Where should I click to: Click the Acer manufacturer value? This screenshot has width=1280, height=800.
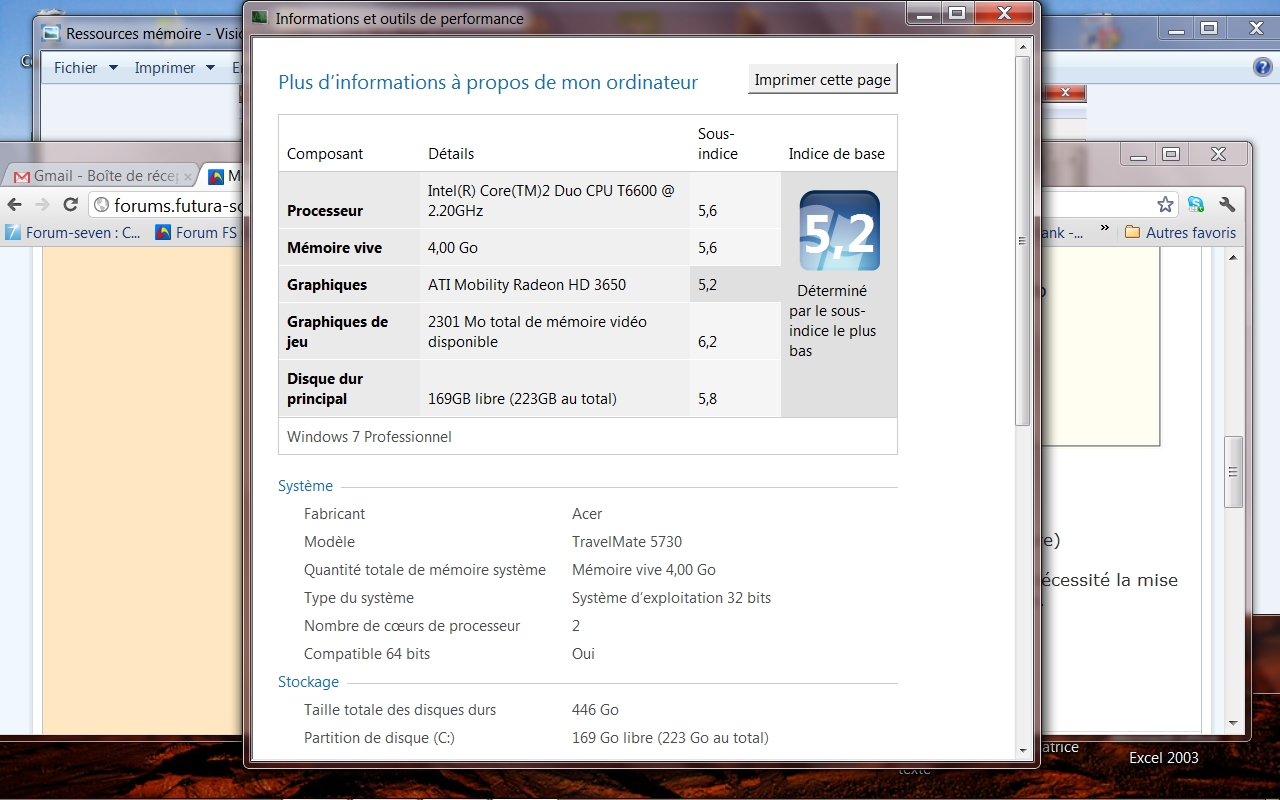(x=587, y=514)
